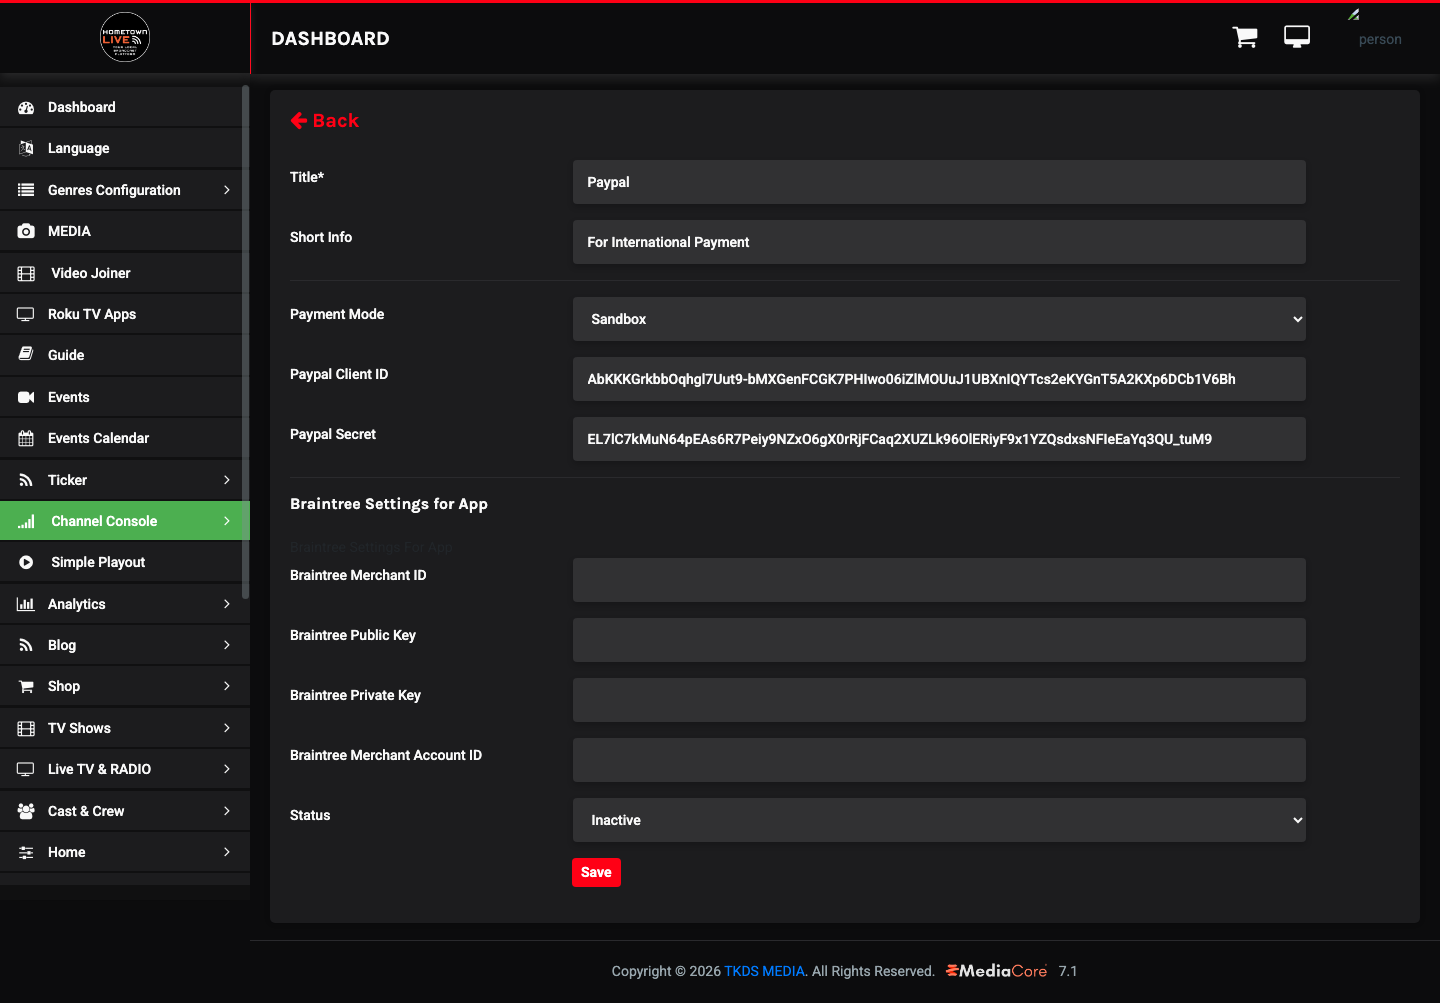
Task: Click the Dashboard gauge icon in sidebar
Action: (x=26, y=107)
